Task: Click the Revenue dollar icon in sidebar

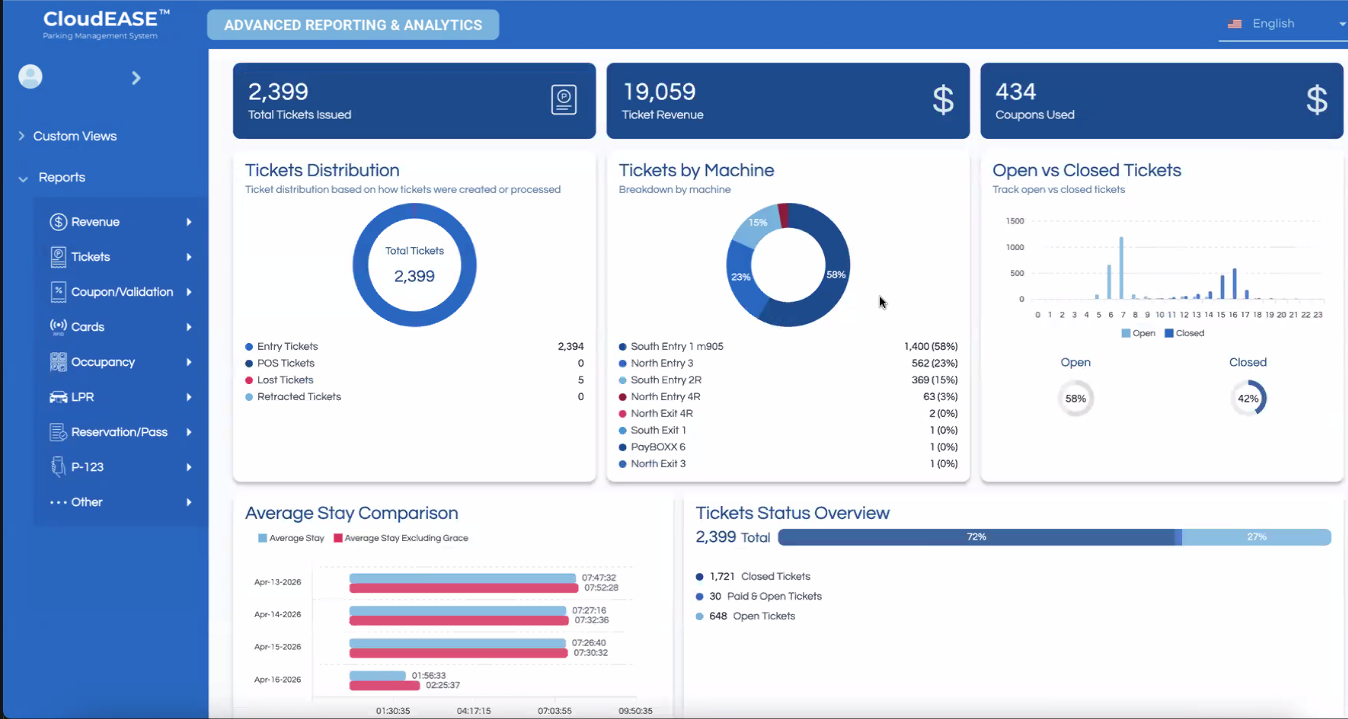Action: 58,222
